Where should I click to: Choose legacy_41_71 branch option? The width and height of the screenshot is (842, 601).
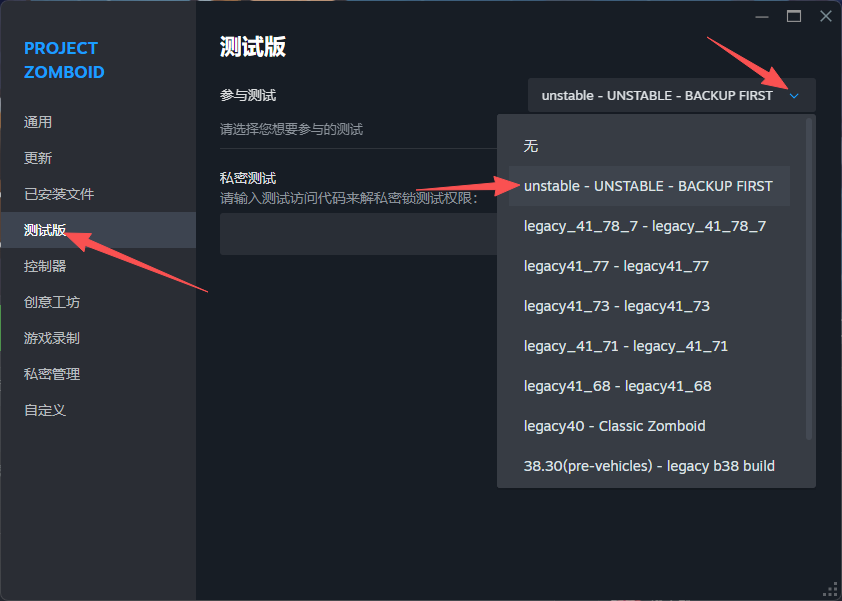[x=625, y=346]
